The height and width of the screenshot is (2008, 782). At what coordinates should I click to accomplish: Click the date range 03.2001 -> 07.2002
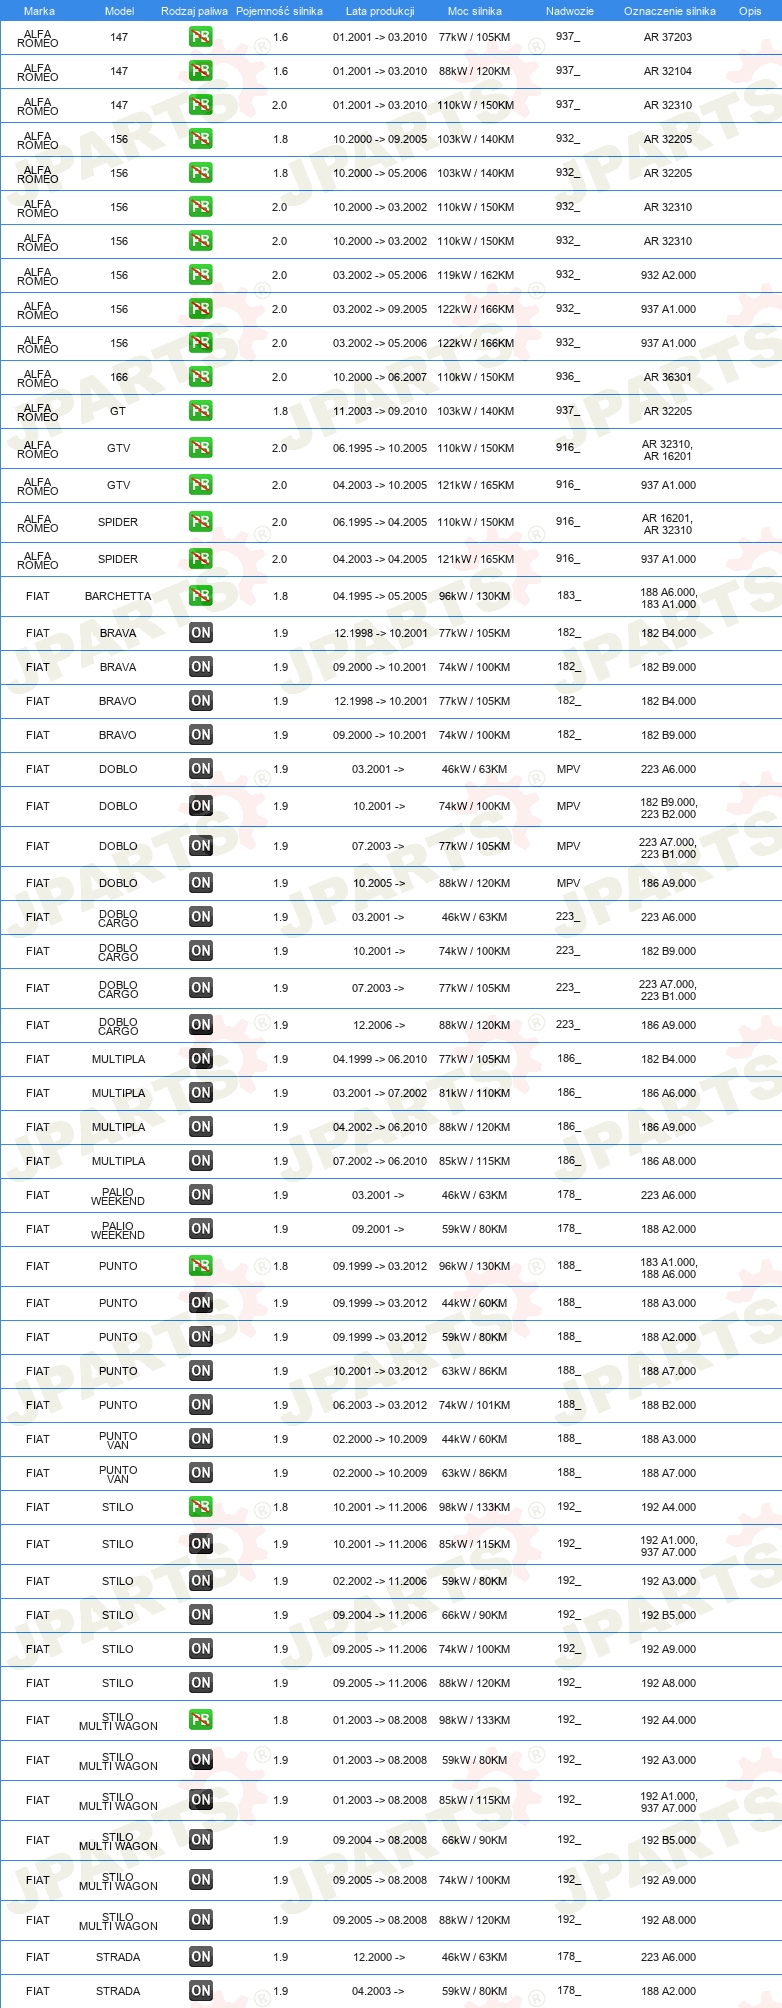[x=380, y=1093]
